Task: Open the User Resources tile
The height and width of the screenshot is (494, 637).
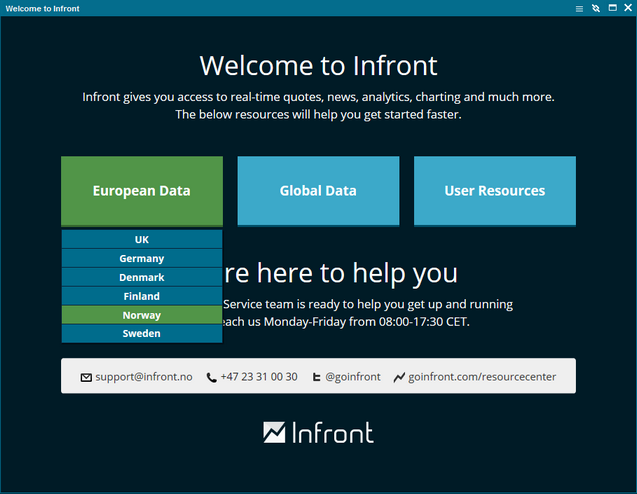Action: [494, 191]
